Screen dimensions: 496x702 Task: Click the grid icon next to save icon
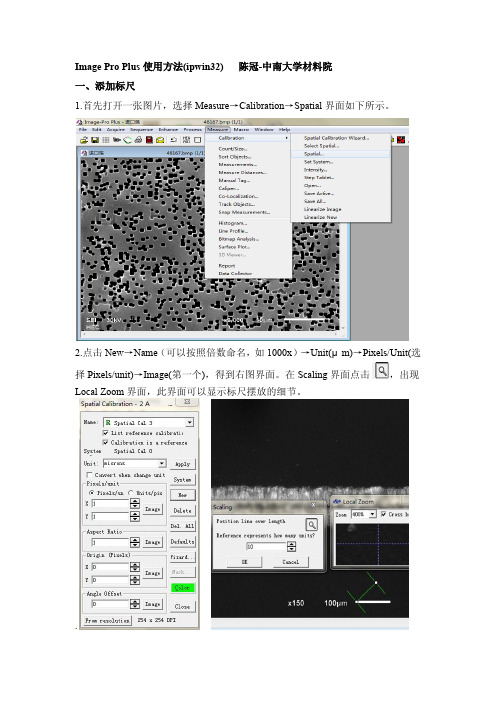tap(106, 140)
